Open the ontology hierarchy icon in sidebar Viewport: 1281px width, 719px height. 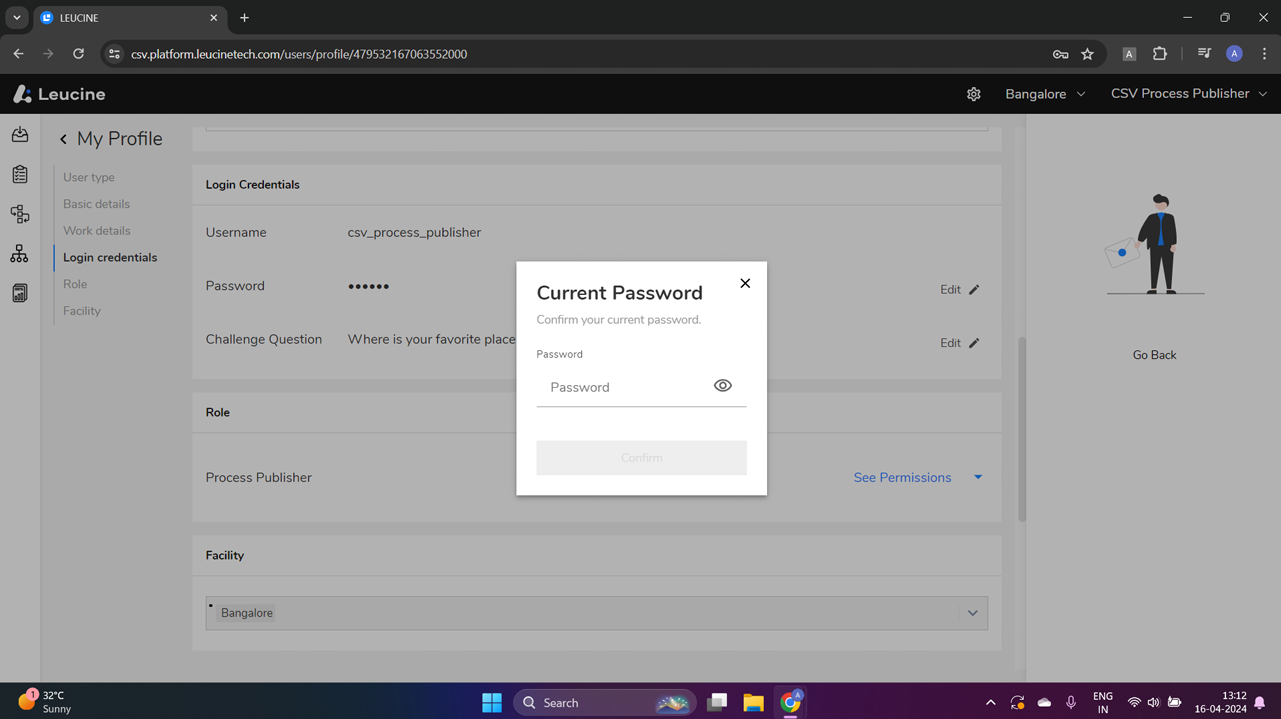click(x=19, y=253)
